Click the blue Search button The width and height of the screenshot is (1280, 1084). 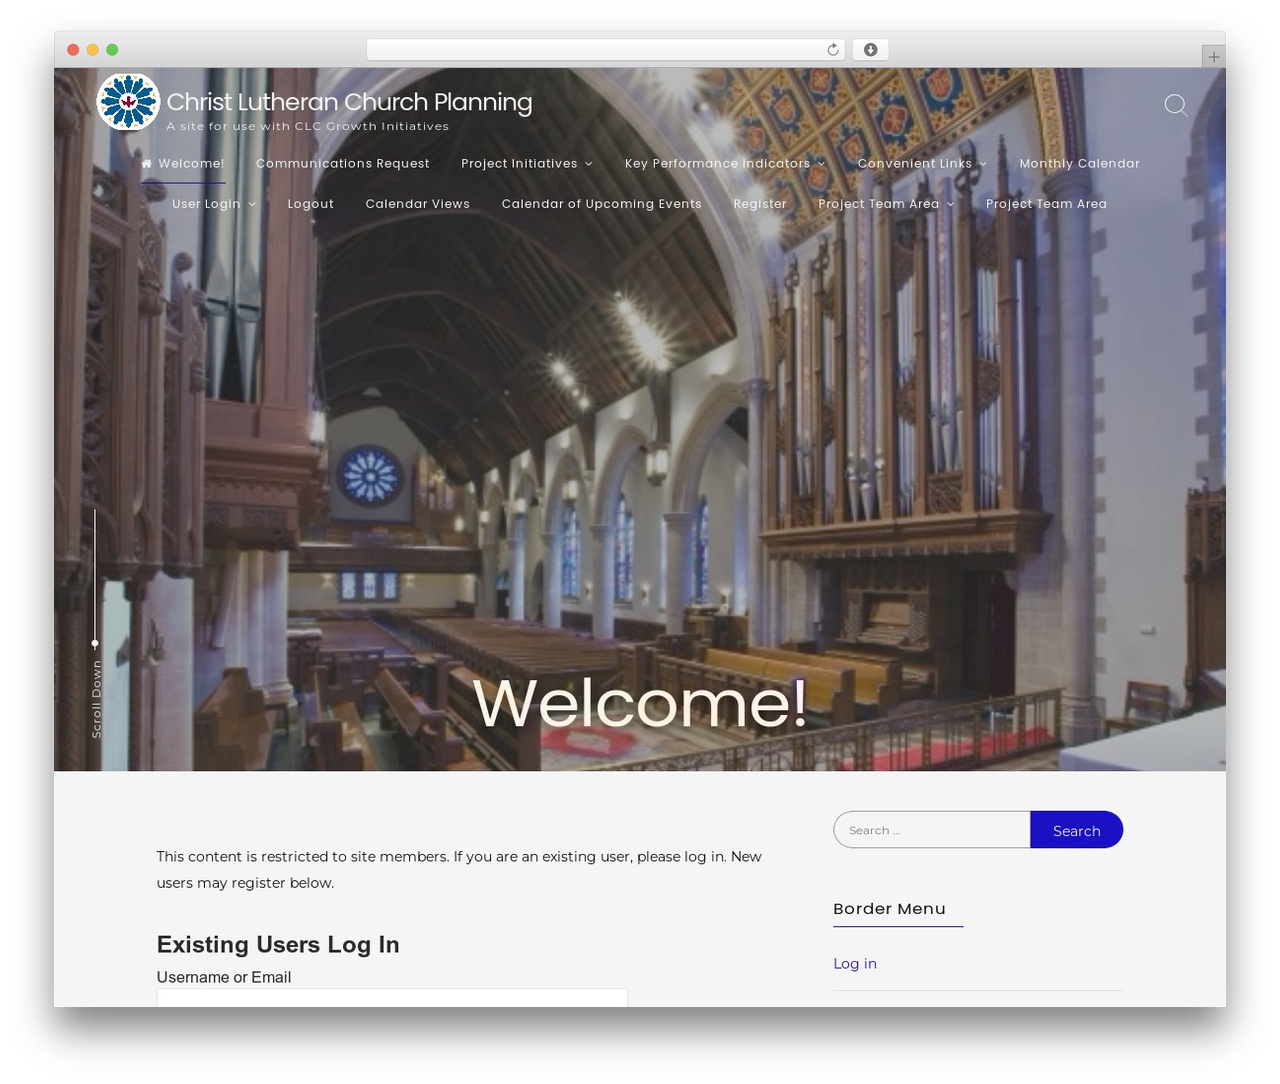1076,830
